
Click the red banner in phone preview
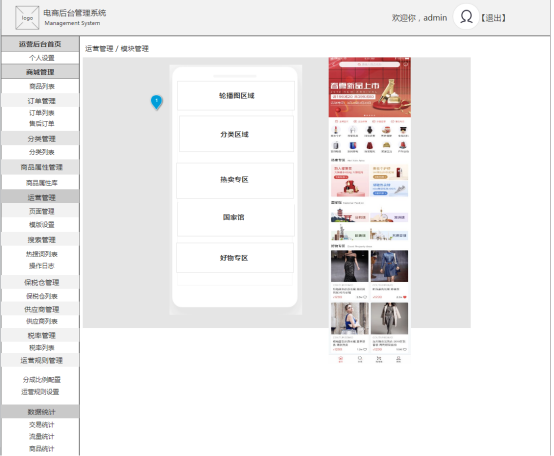pyautogui.click(x=370, y=88)
